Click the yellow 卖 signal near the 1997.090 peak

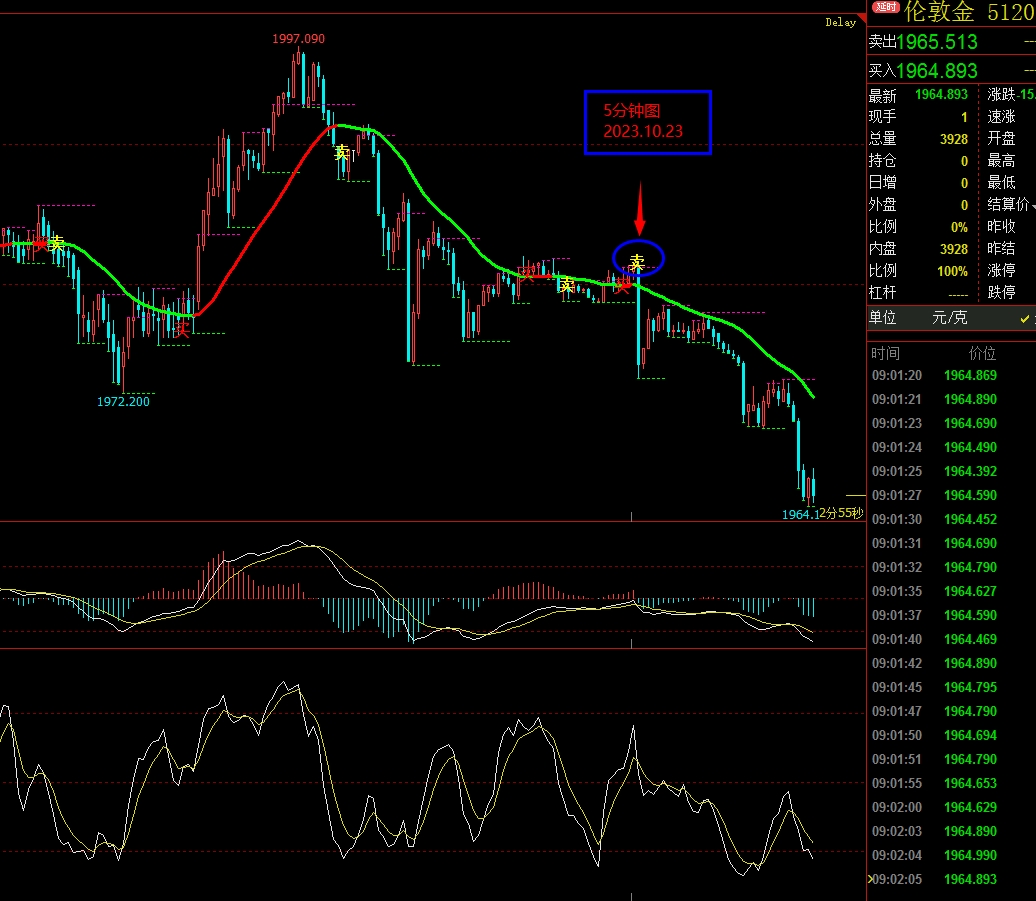pos(342,153)
